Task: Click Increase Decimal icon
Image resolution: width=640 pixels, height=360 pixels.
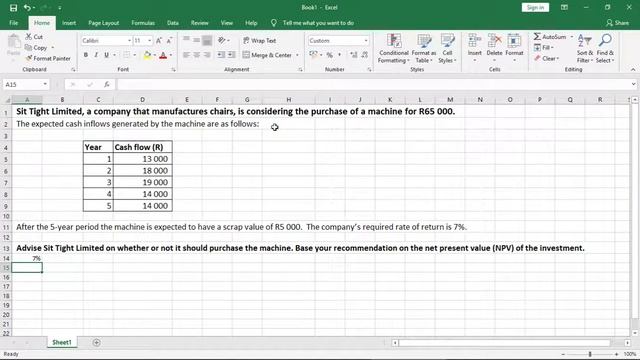Action: pyautogui.click(x=353, y=55)
